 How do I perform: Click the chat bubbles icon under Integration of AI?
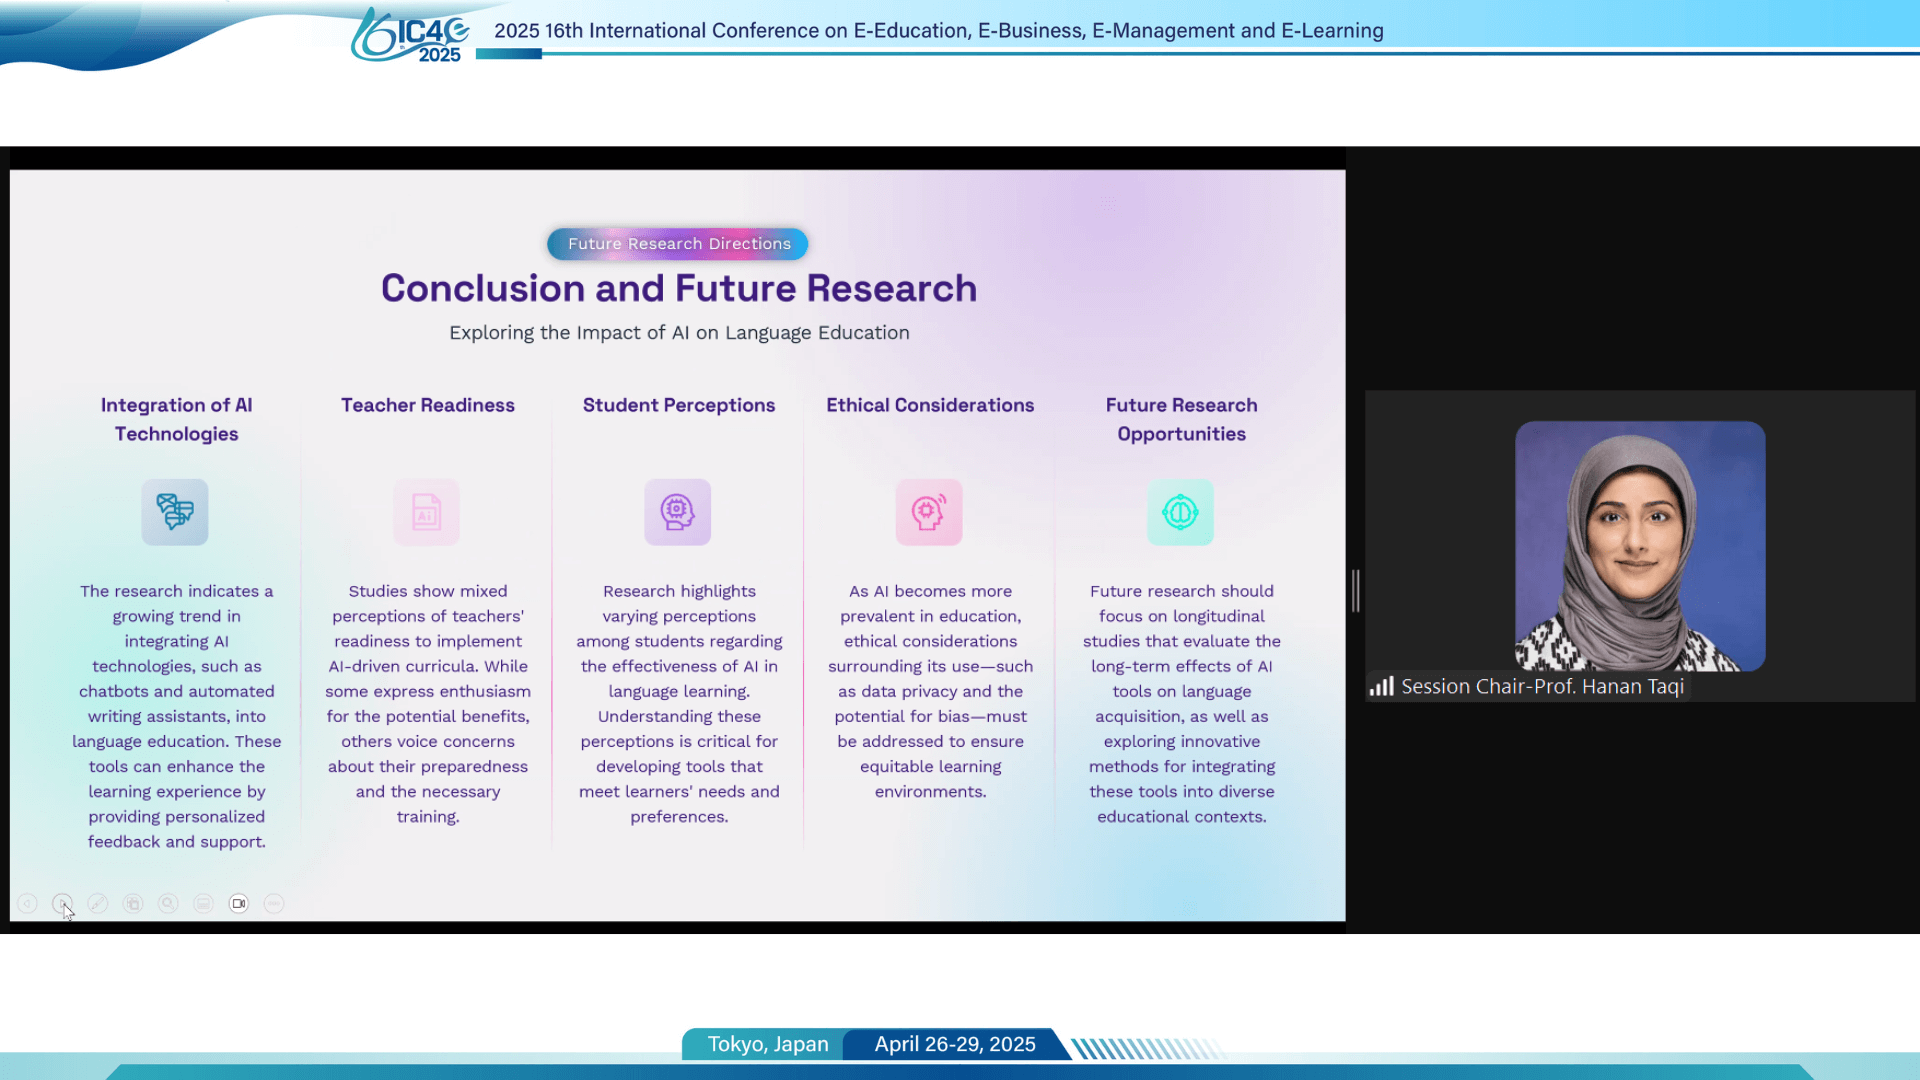pos(175,512)
